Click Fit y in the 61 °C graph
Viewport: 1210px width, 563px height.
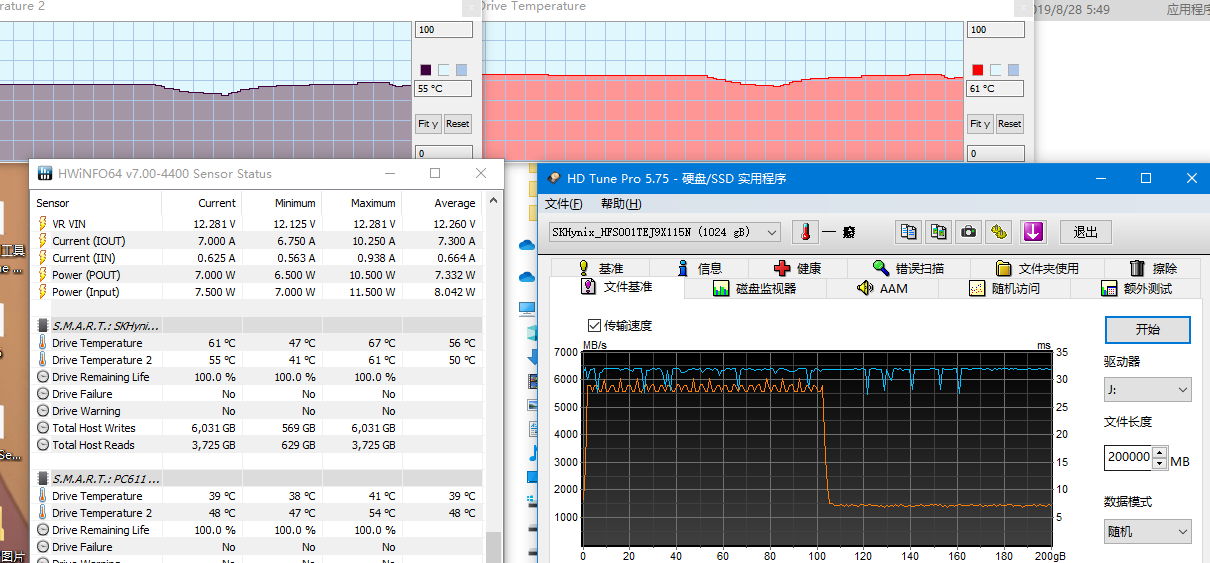coord(980,124)
